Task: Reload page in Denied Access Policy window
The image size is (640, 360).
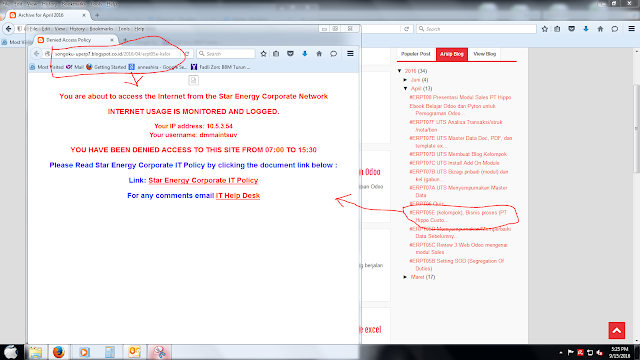Action: coord(187,53)
